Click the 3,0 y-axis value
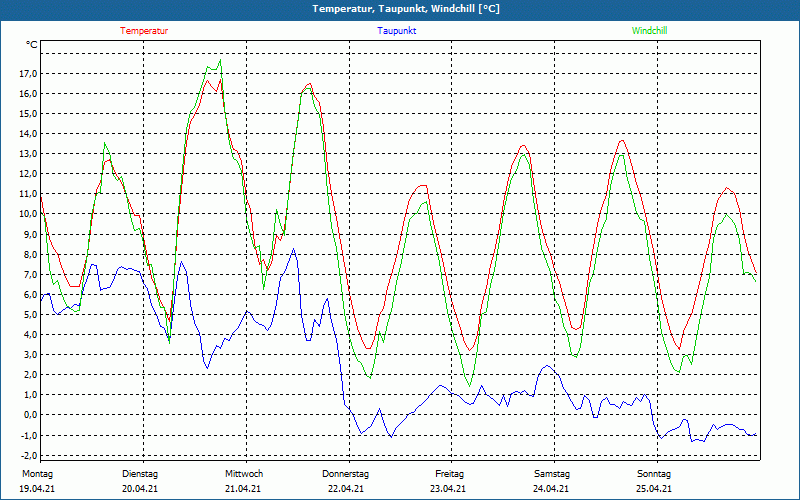The image size is (800, 500). coord(30,355)
